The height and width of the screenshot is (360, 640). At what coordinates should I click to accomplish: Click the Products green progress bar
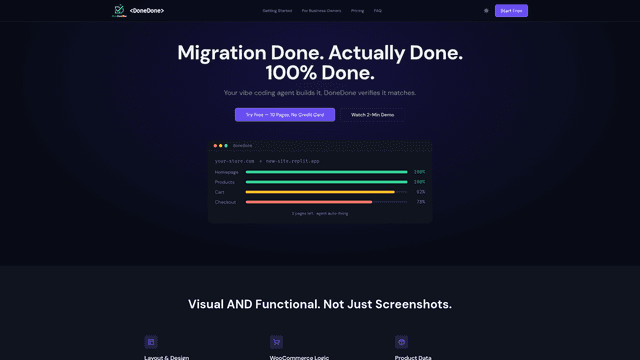[x=327, y=182]
